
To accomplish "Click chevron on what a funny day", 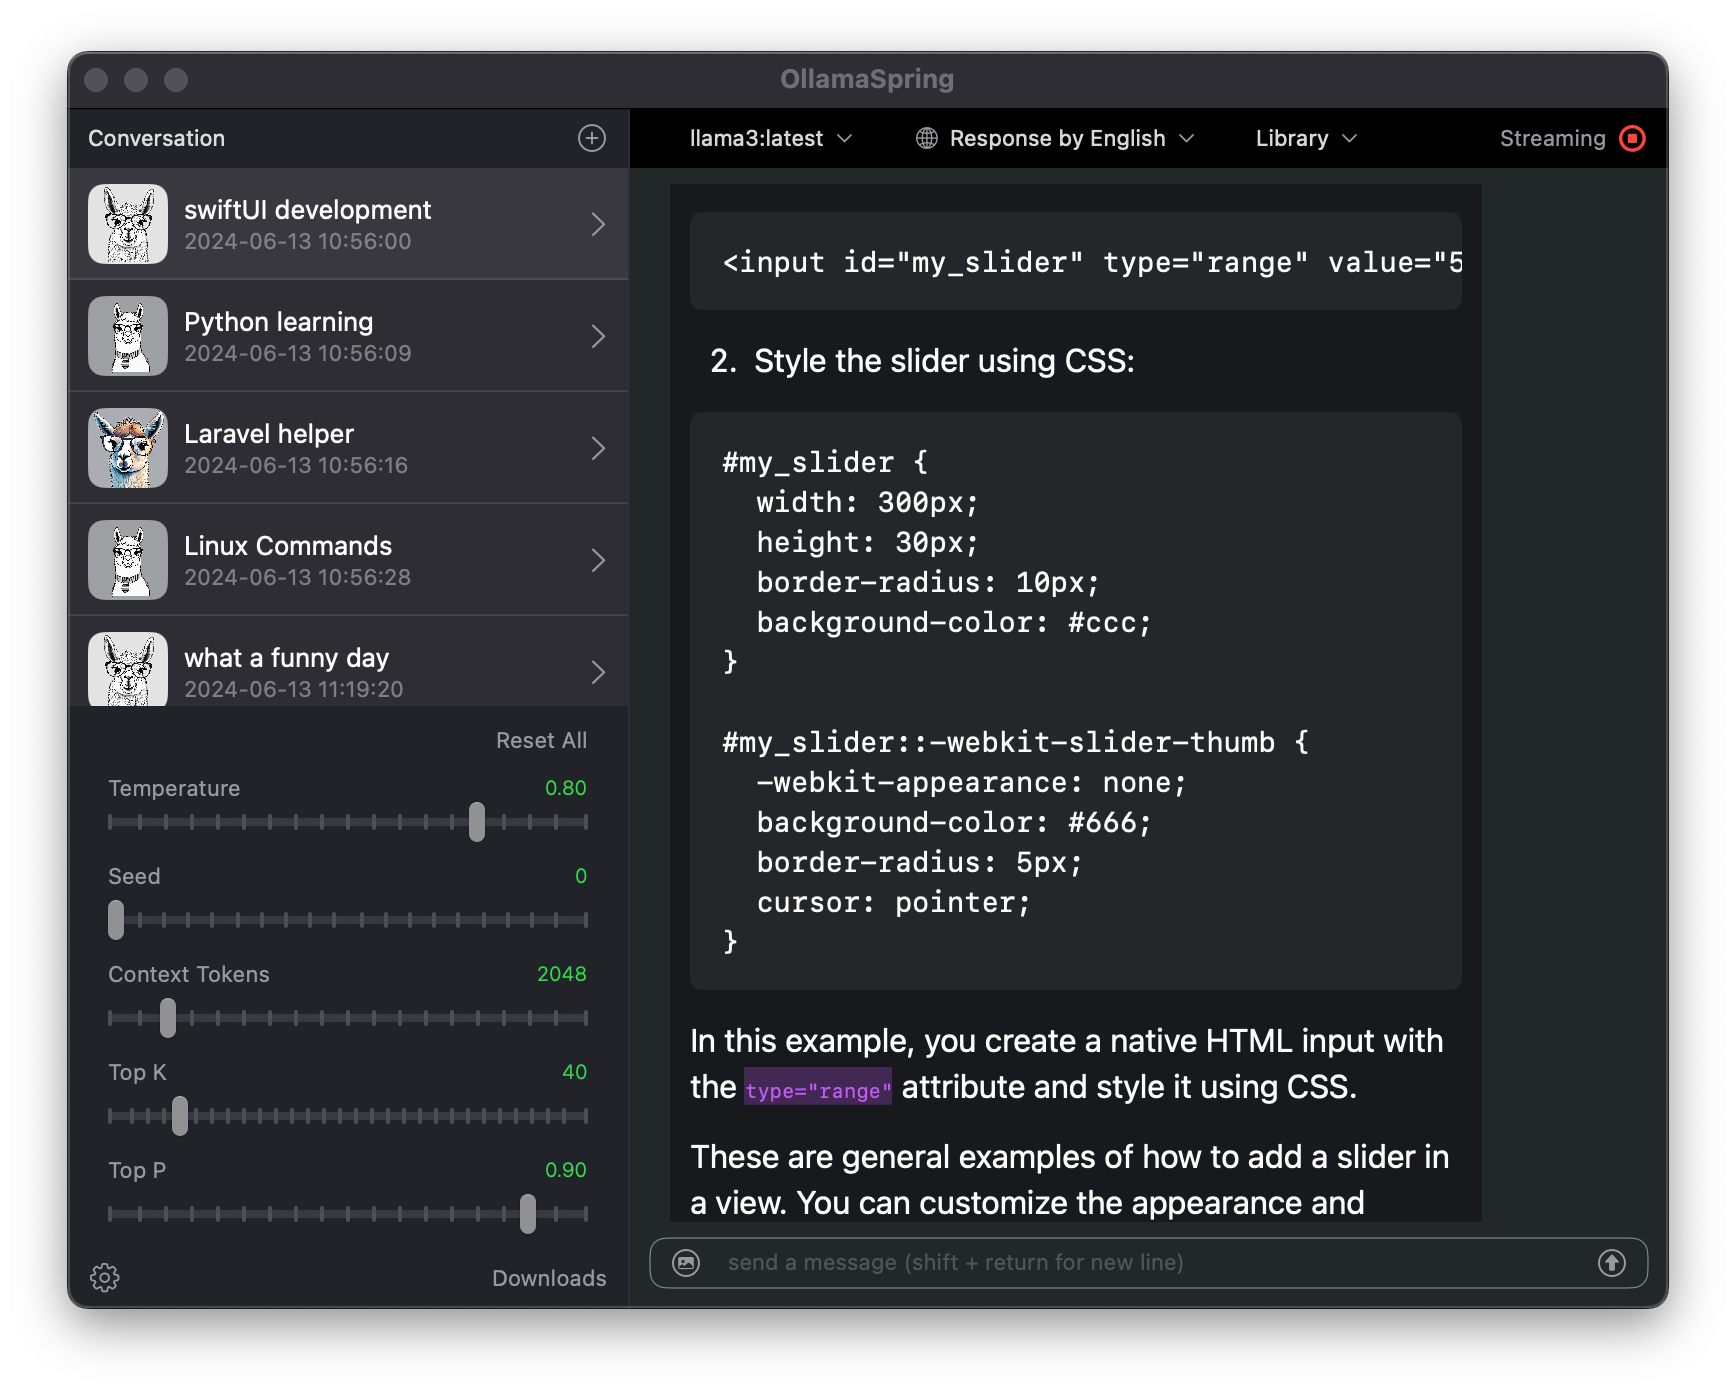I will (x=598, y=672).
